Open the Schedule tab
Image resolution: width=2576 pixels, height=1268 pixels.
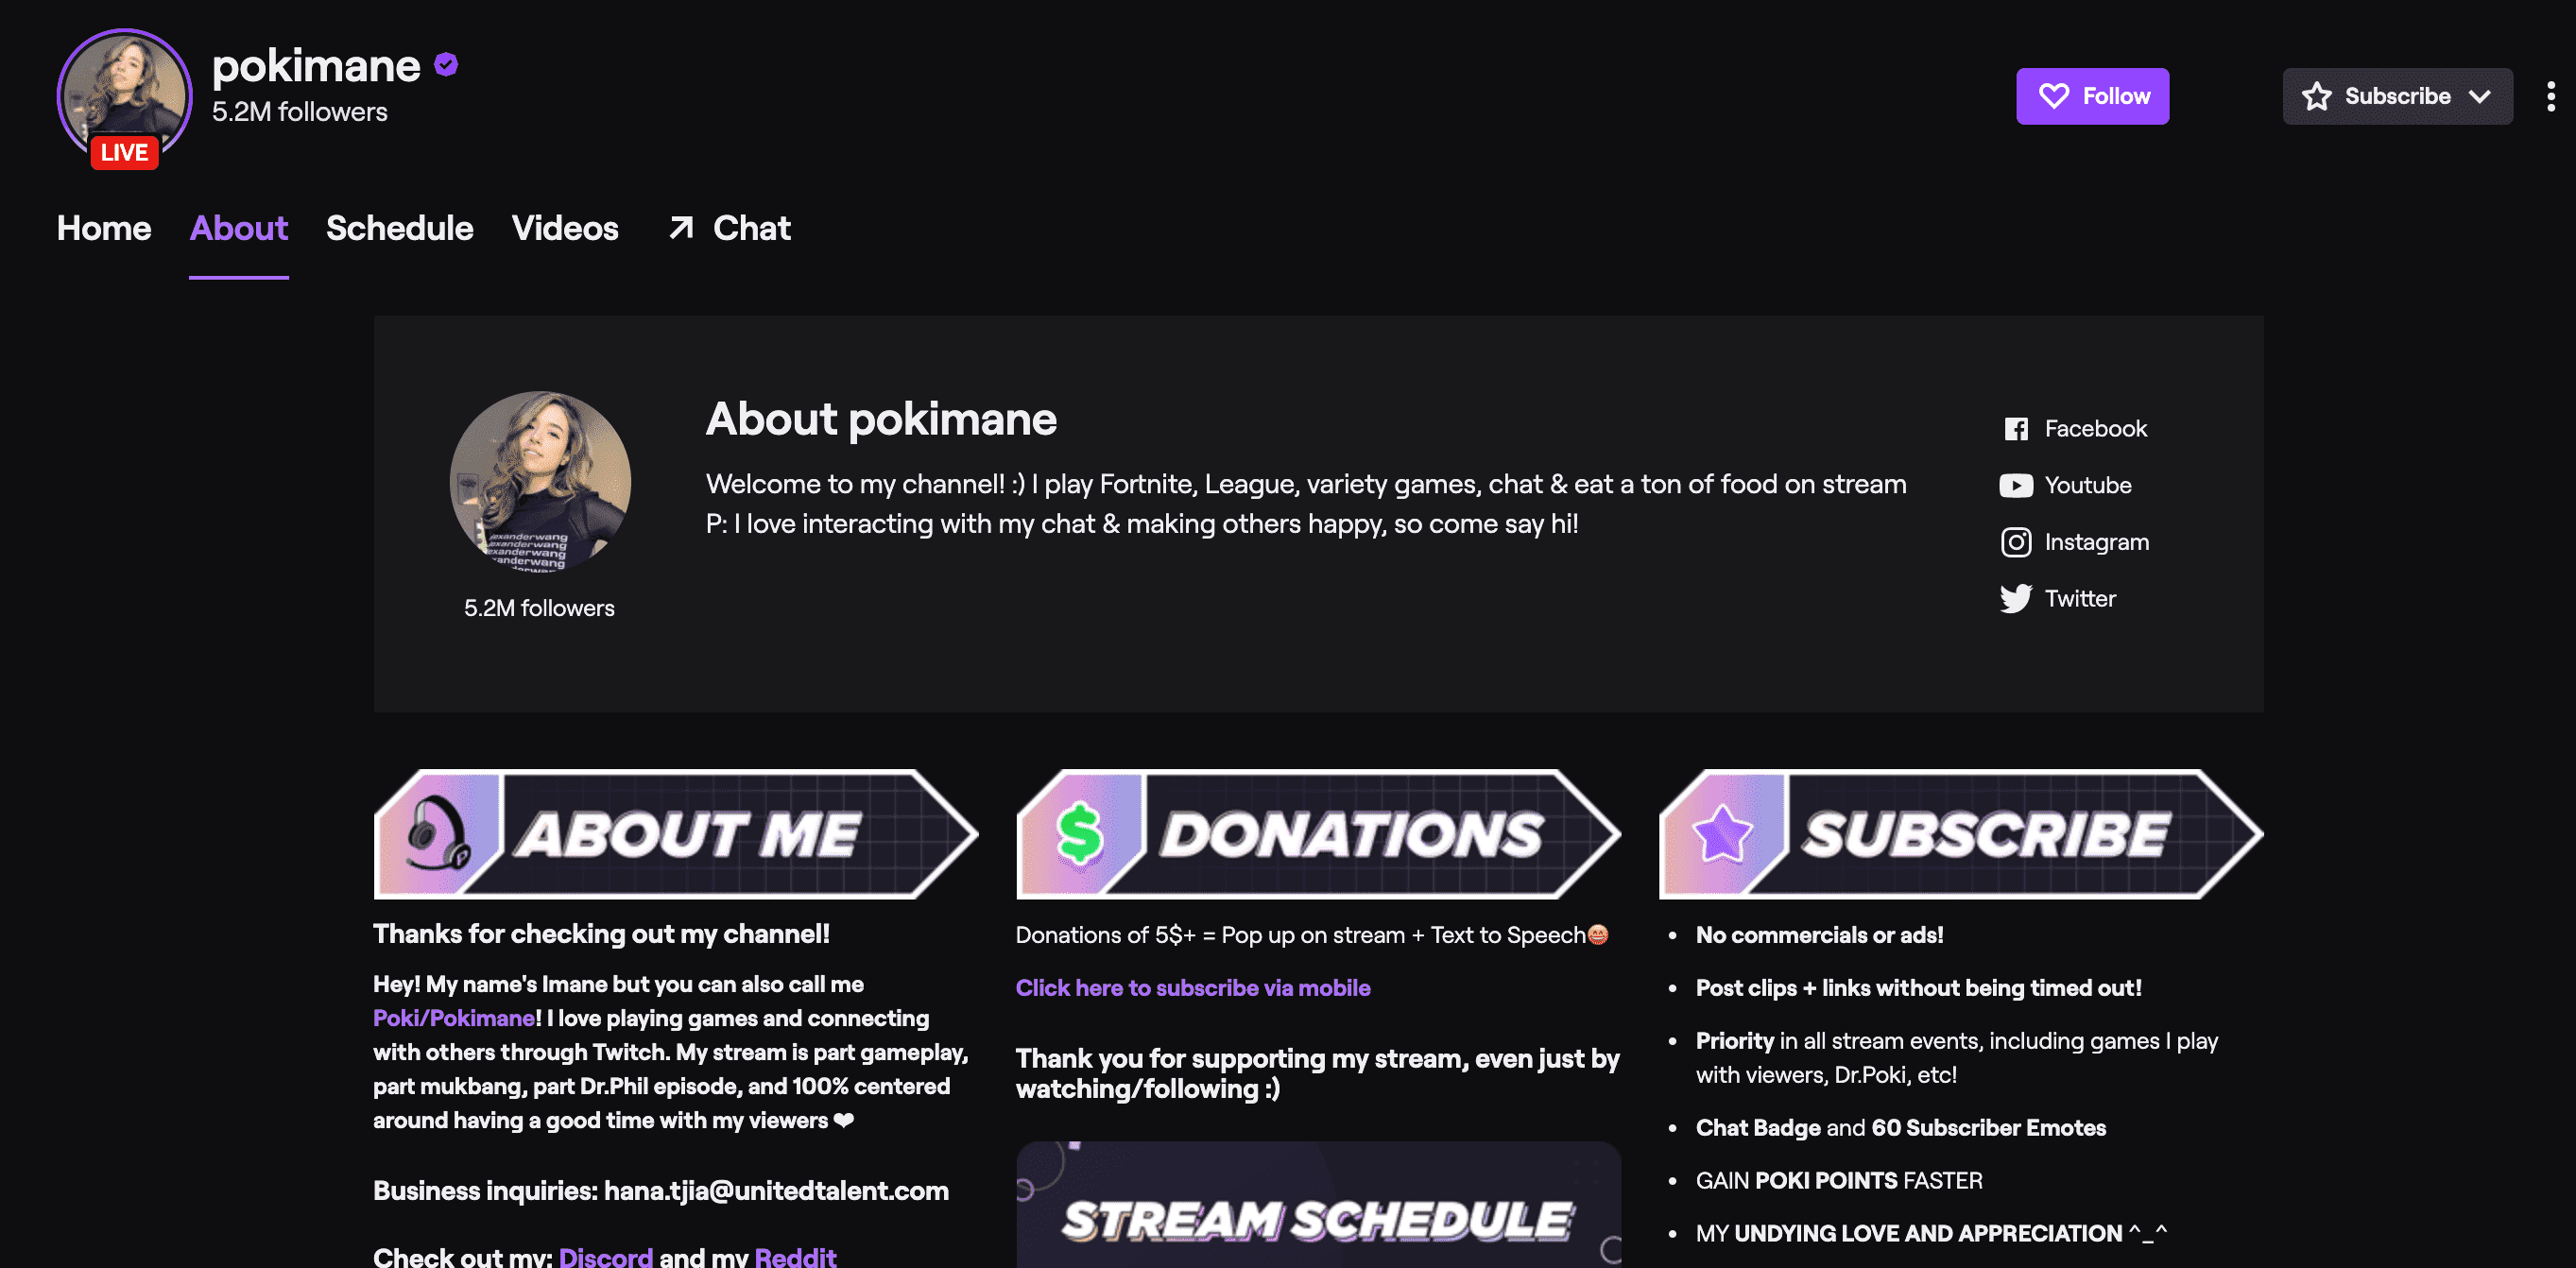399,228
